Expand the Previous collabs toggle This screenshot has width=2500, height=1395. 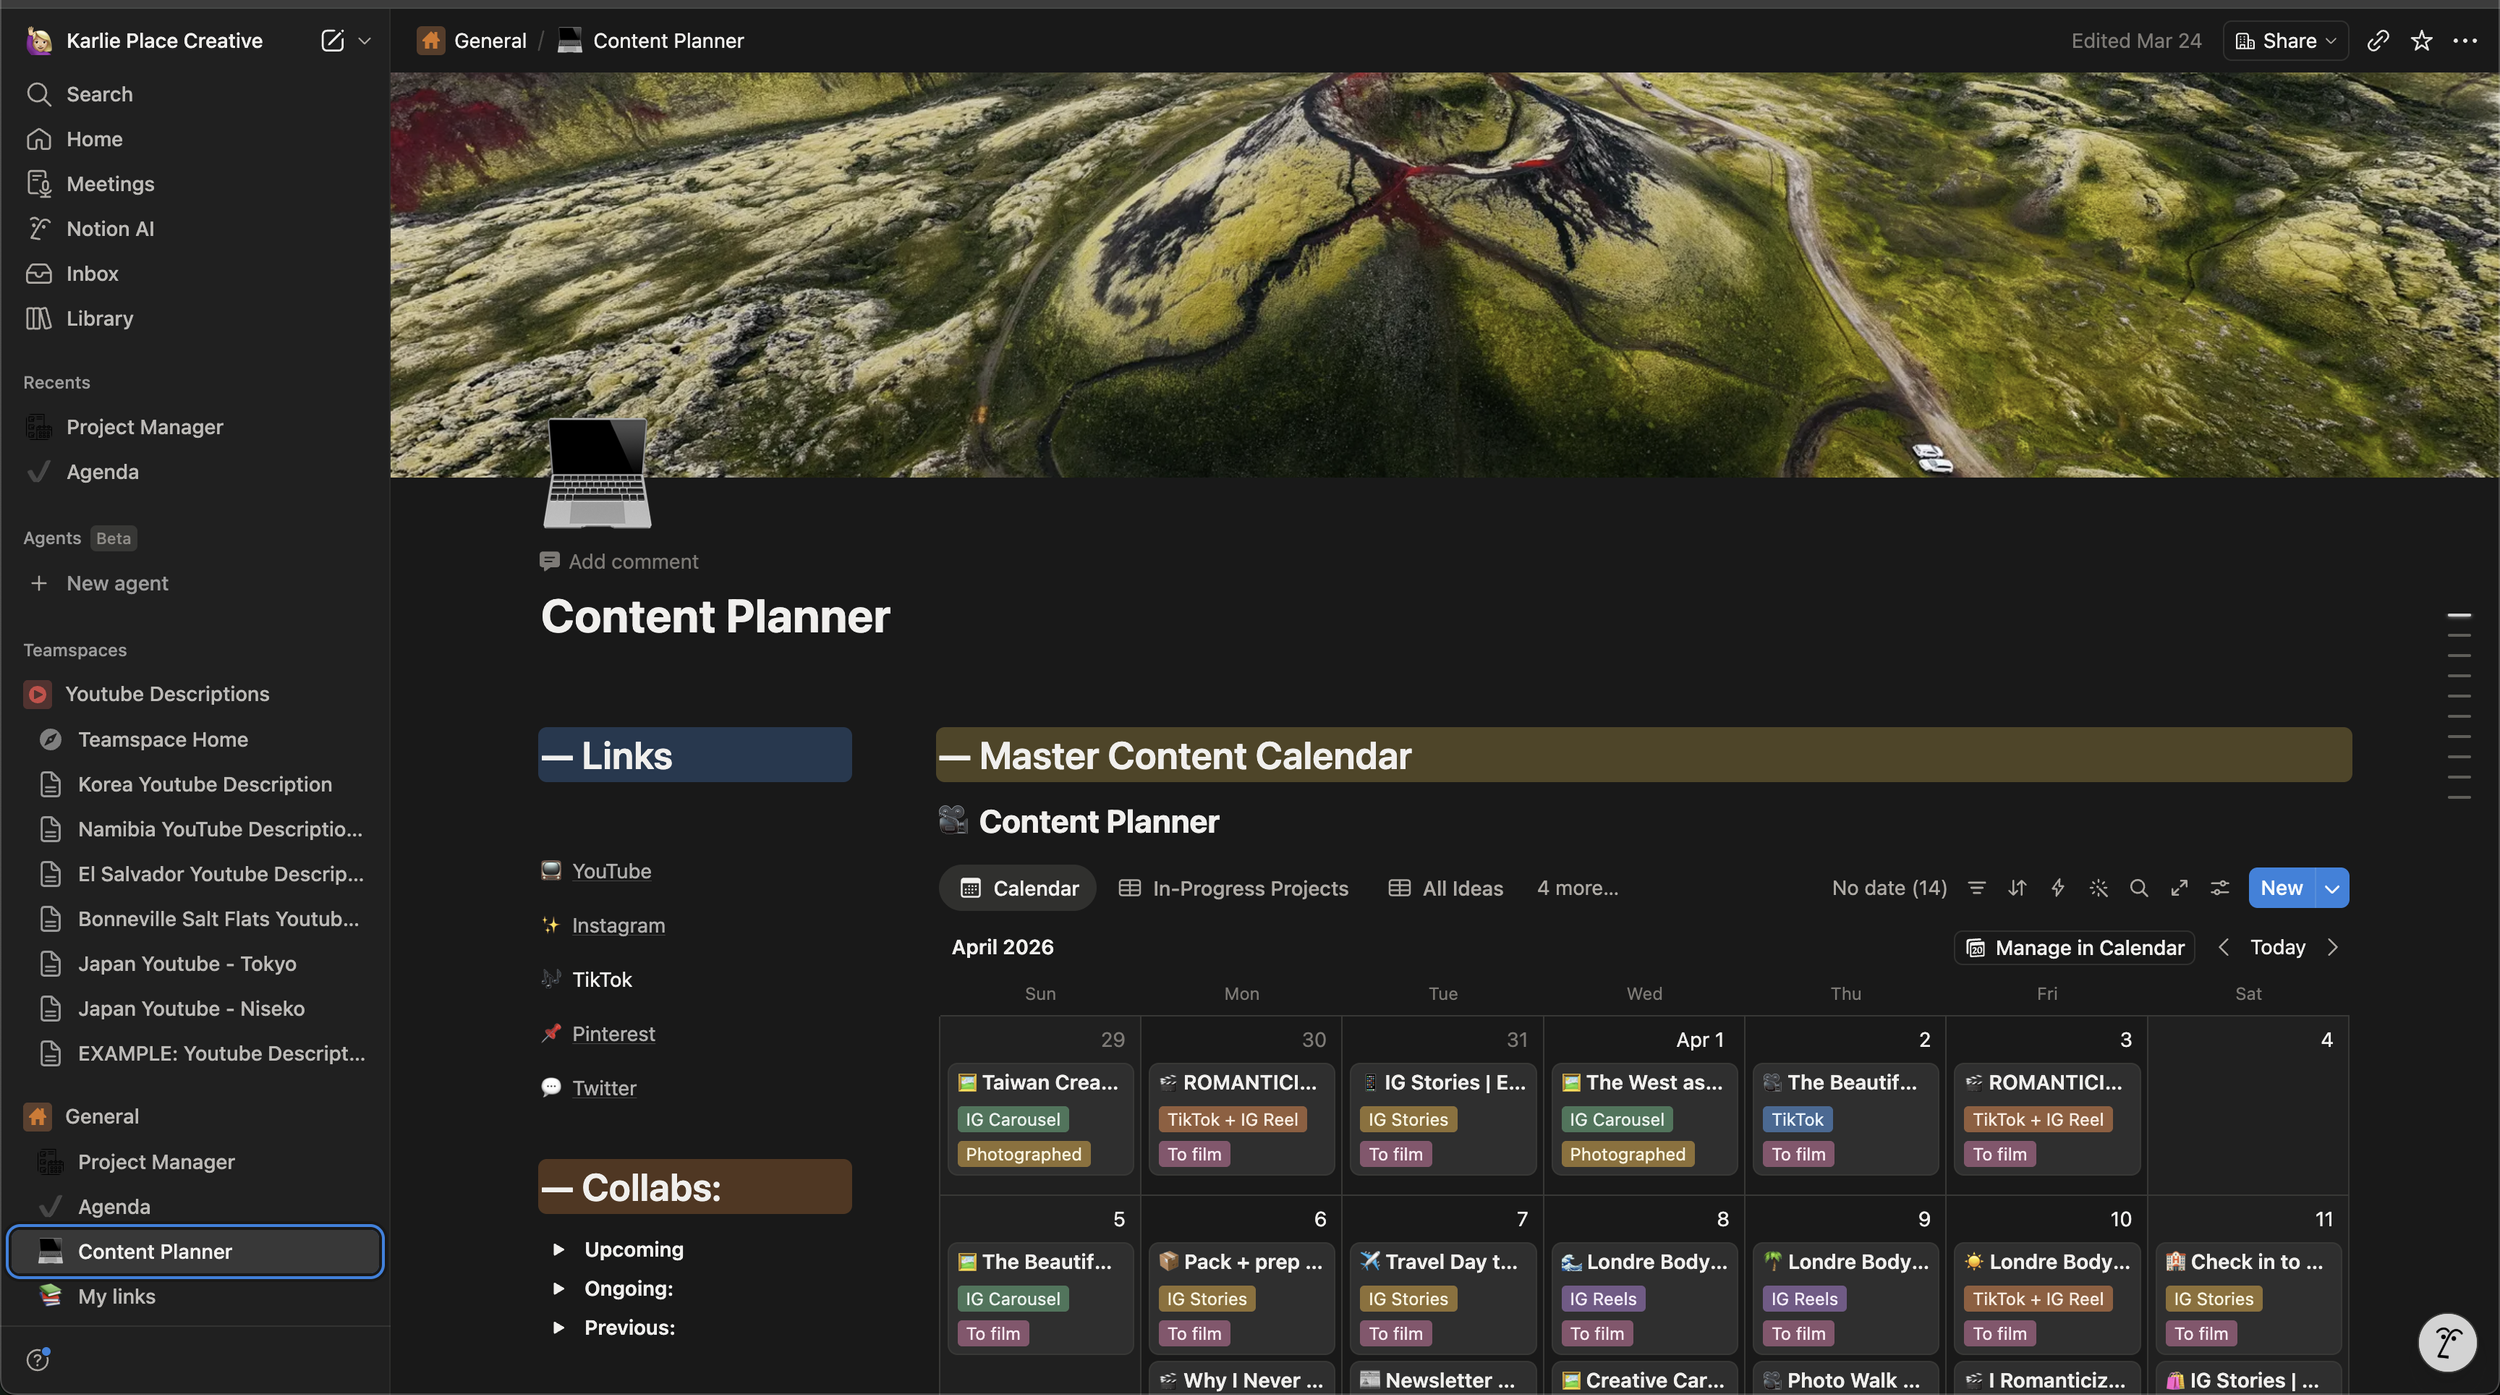[x=559, y=1328]
